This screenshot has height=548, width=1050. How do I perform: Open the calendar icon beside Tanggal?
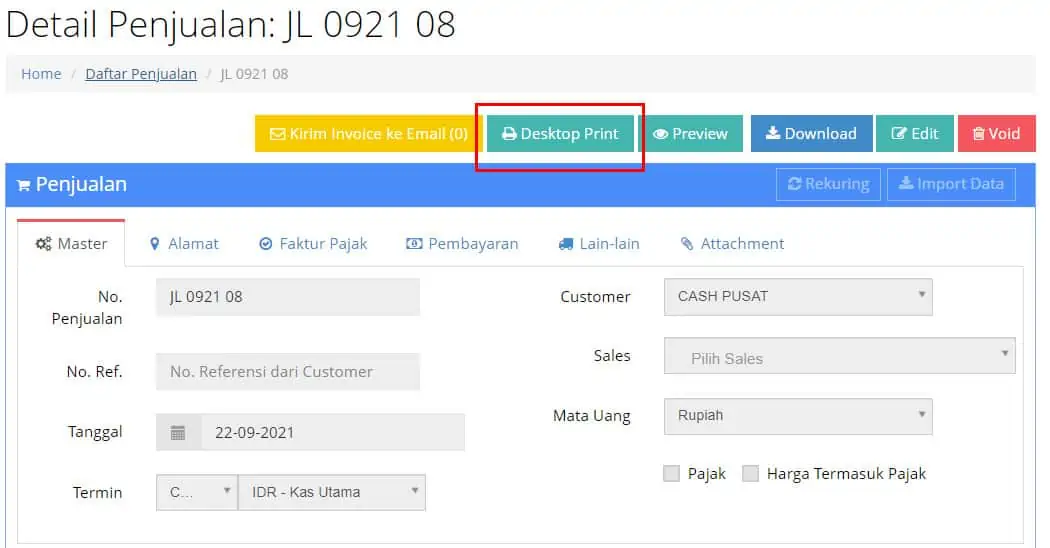point(178,432)
